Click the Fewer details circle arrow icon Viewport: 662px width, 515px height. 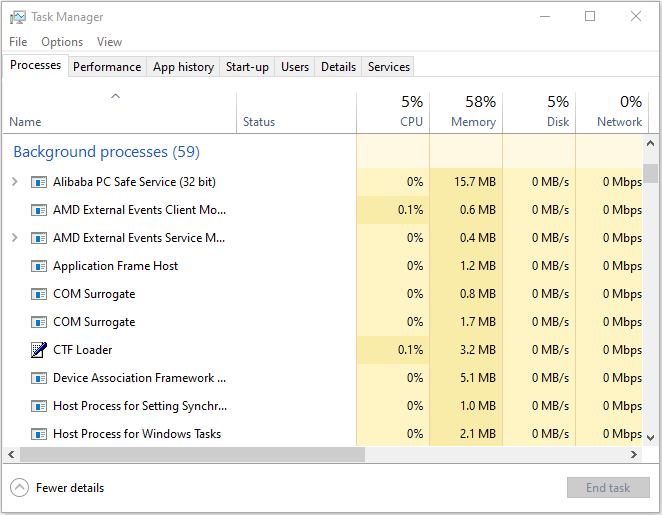(x=19, y=488)
